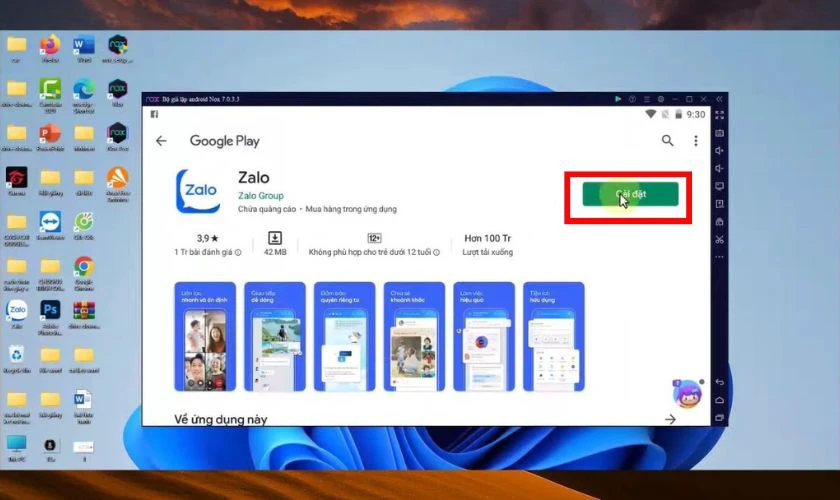Select WinRAR archive desktop icon
The height and width of the screenshot is (500, 840).
click(84, 315)
